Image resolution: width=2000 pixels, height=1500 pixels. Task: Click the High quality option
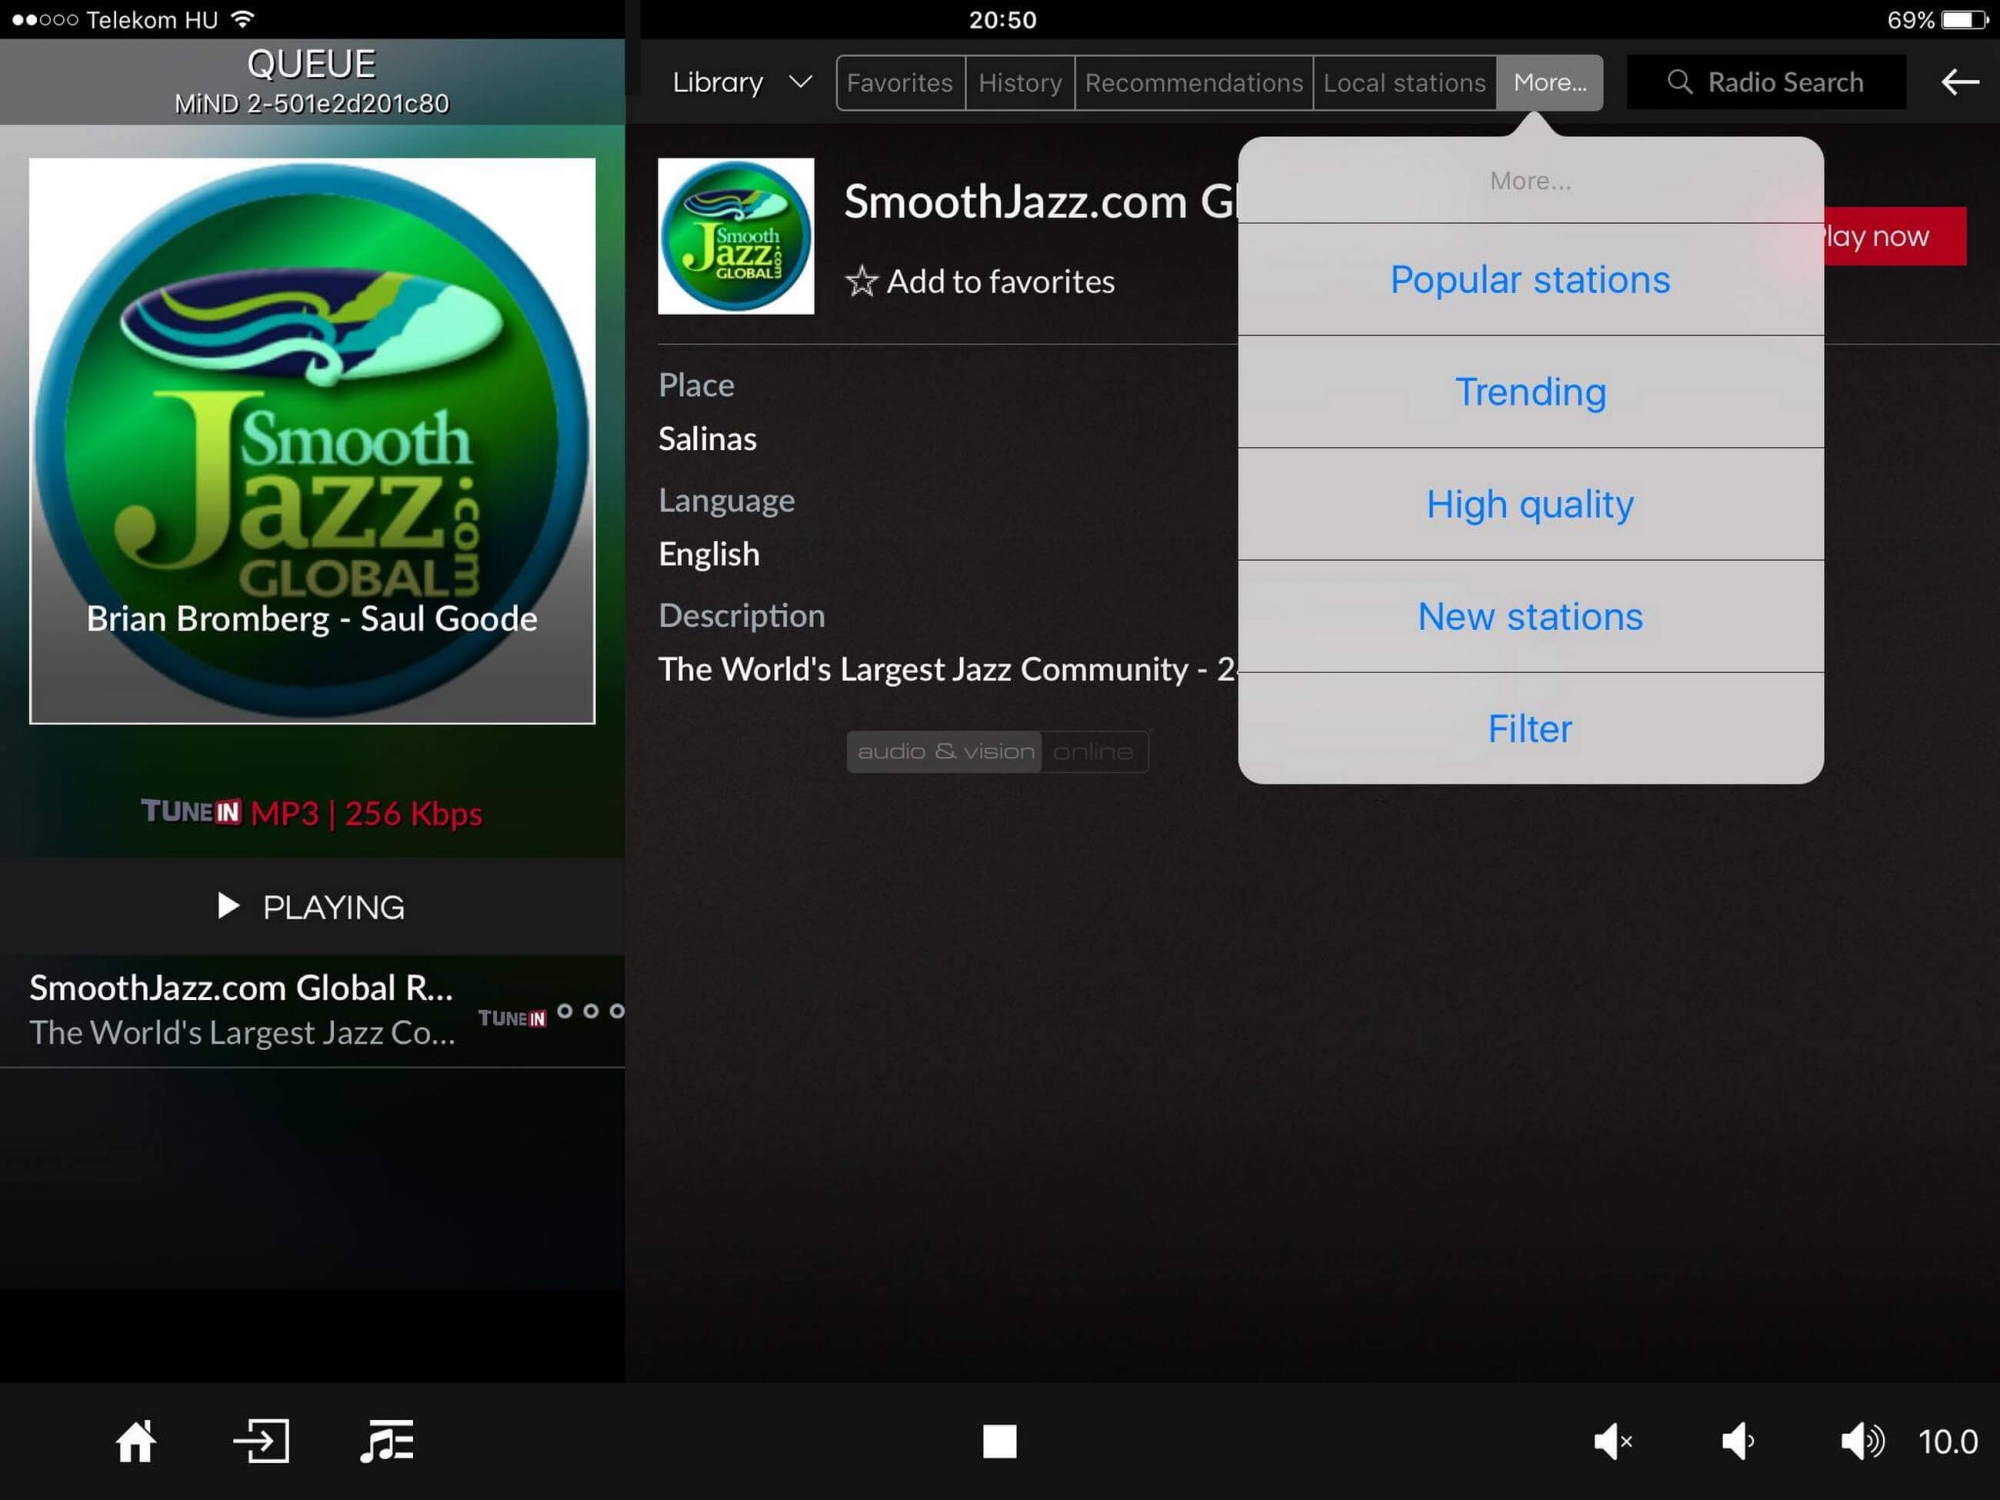tap(1529, 503)
